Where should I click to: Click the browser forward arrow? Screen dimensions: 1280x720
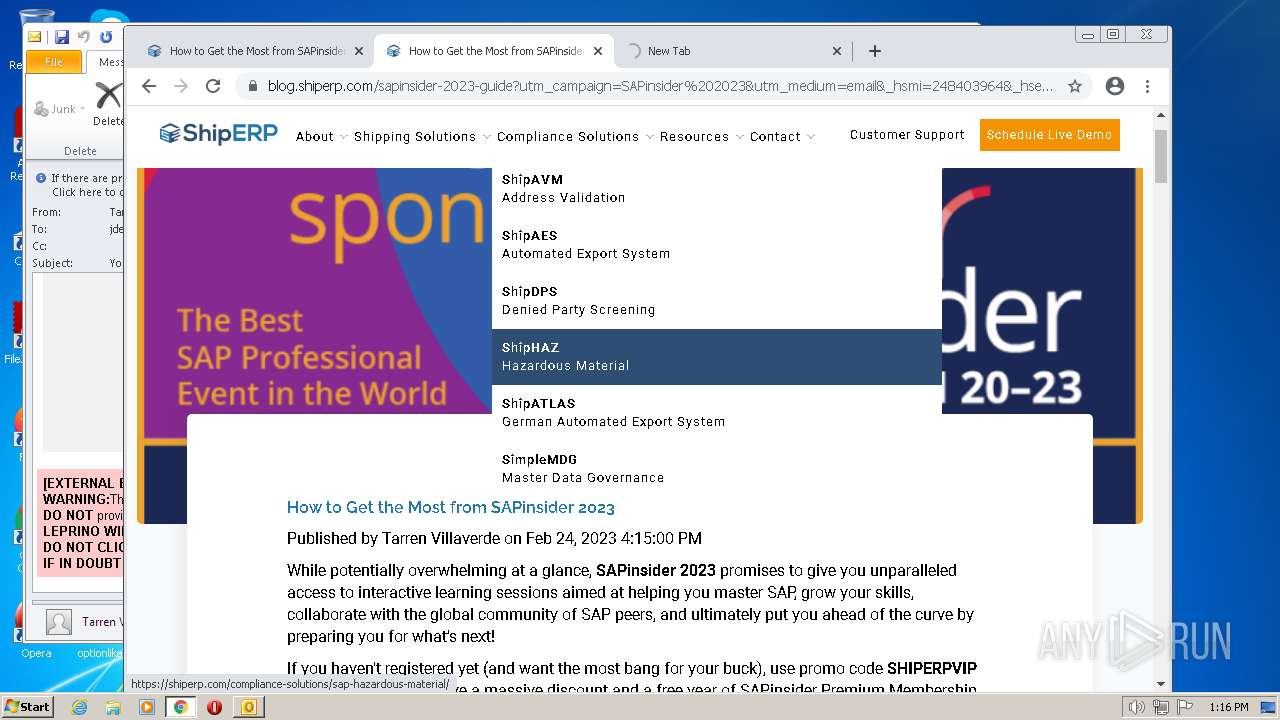coord(181,86)
